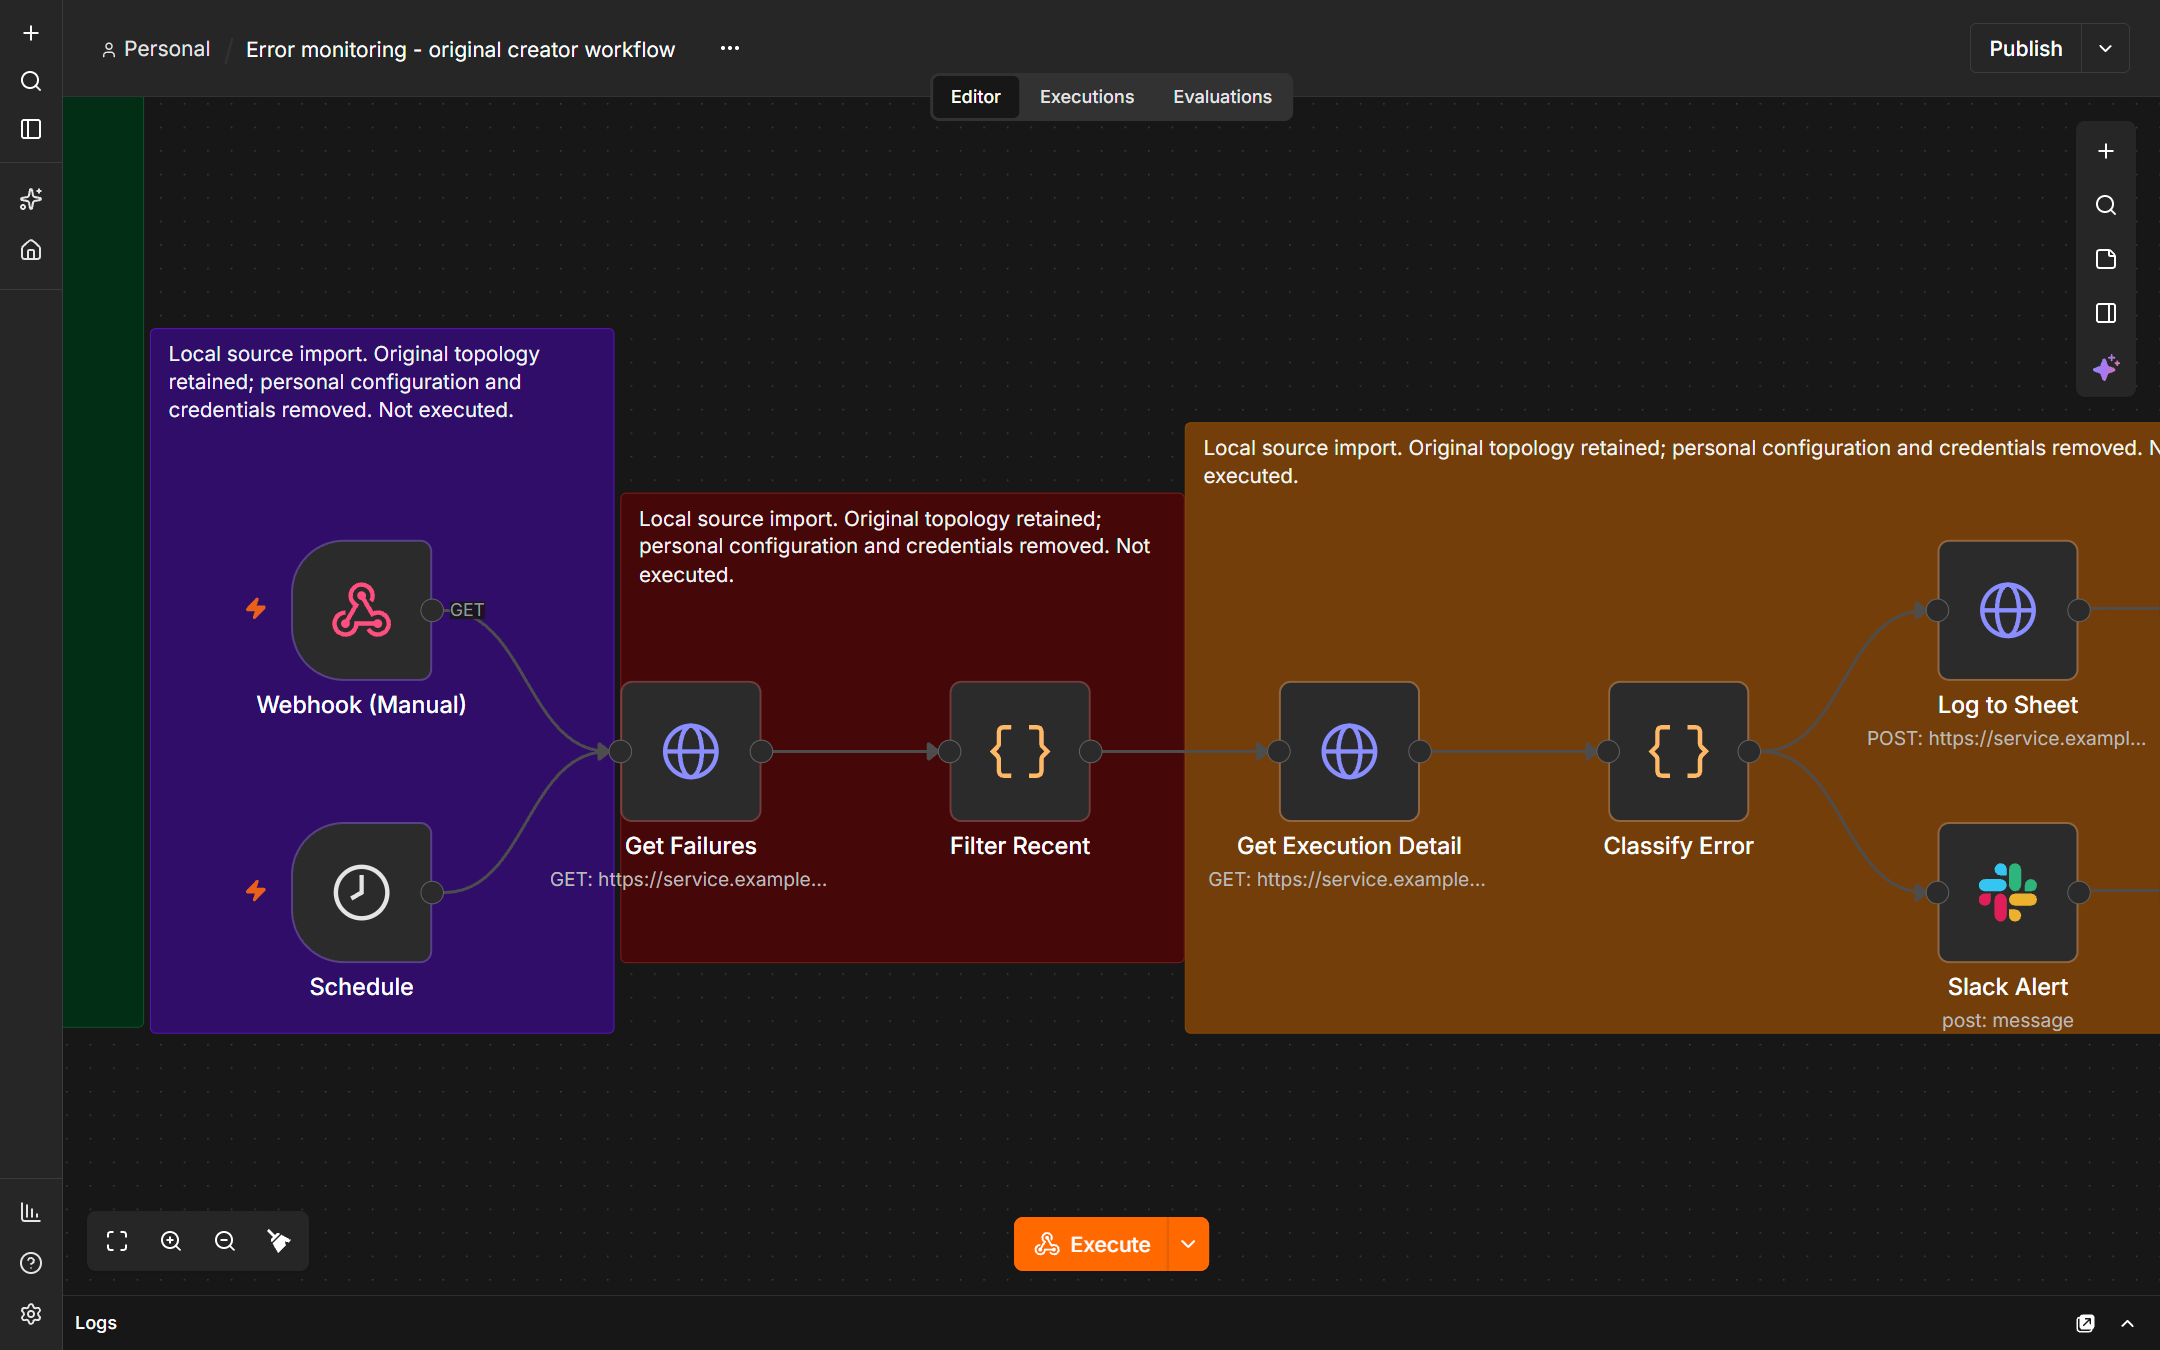Toggle the left sidebar panel icon
This screenshot has height=1350, width=2160.
click(31, 129)
